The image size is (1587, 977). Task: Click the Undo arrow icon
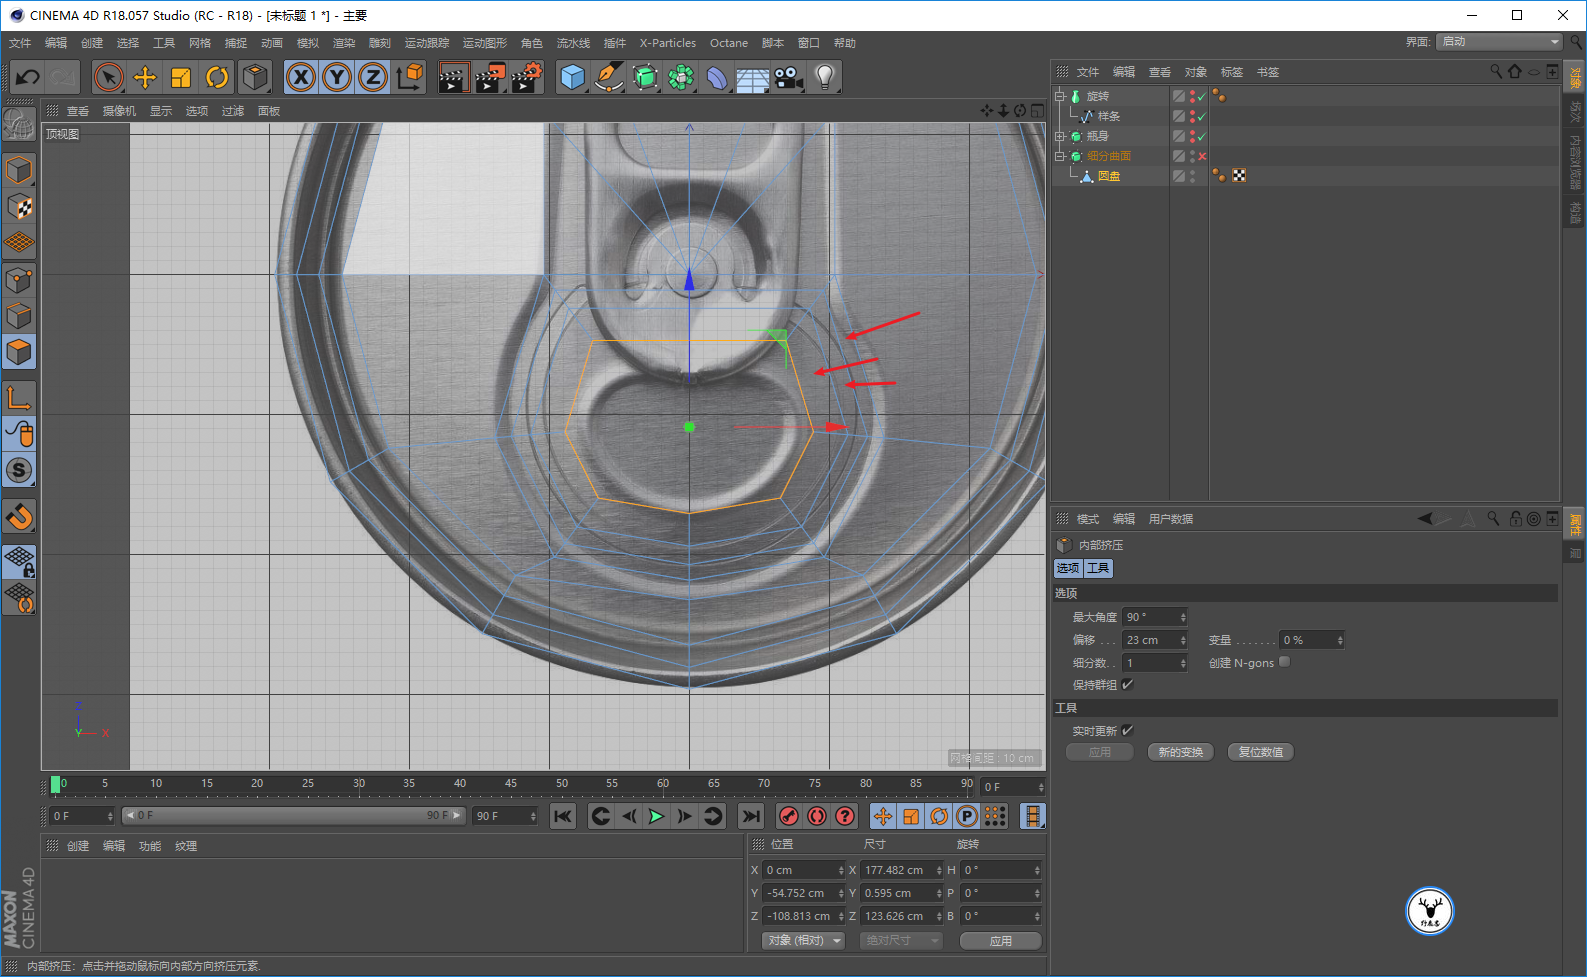coord(27,77)
